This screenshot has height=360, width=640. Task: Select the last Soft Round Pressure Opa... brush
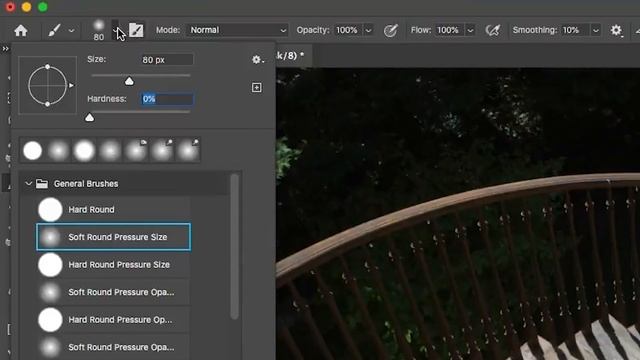tap(113, 347)
